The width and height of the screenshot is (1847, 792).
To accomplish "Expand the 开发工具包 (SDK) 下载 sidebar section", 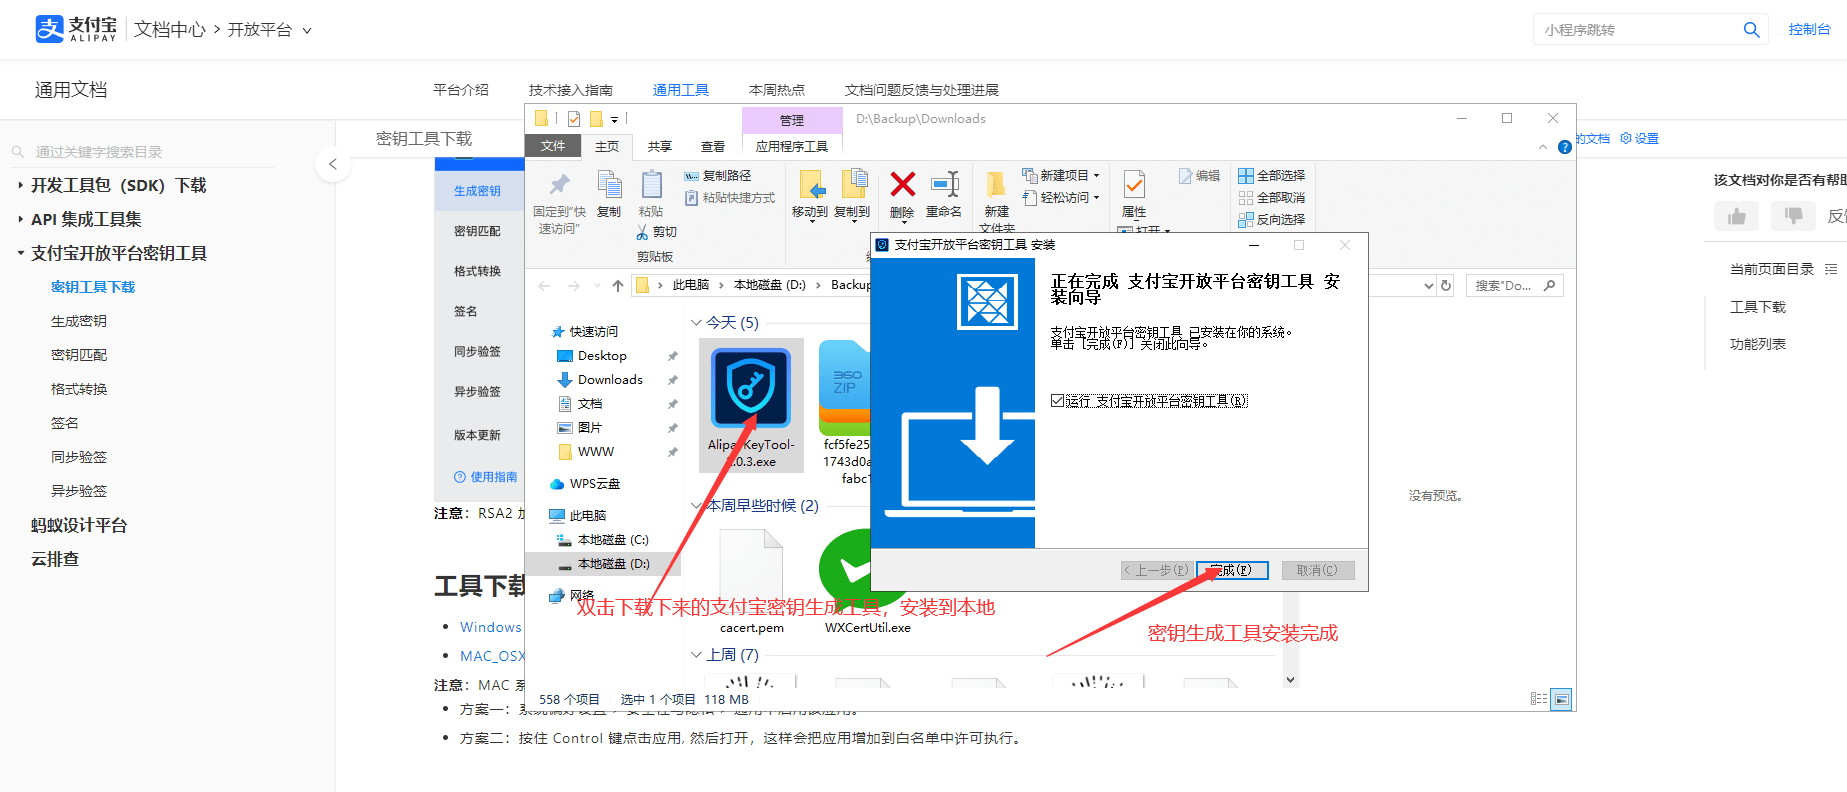I will pos(20,186).
